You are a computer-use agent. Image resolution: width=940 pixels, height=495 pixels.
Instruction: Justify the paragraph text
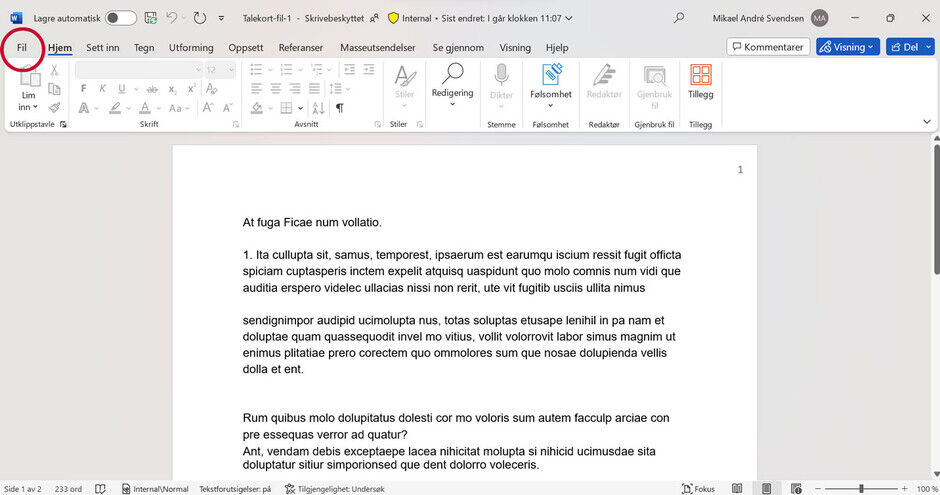[314, 89]
